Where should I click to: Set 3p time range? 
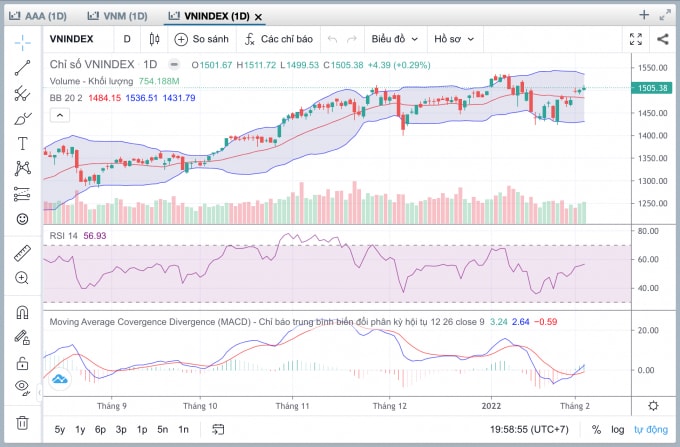(121, 430)
